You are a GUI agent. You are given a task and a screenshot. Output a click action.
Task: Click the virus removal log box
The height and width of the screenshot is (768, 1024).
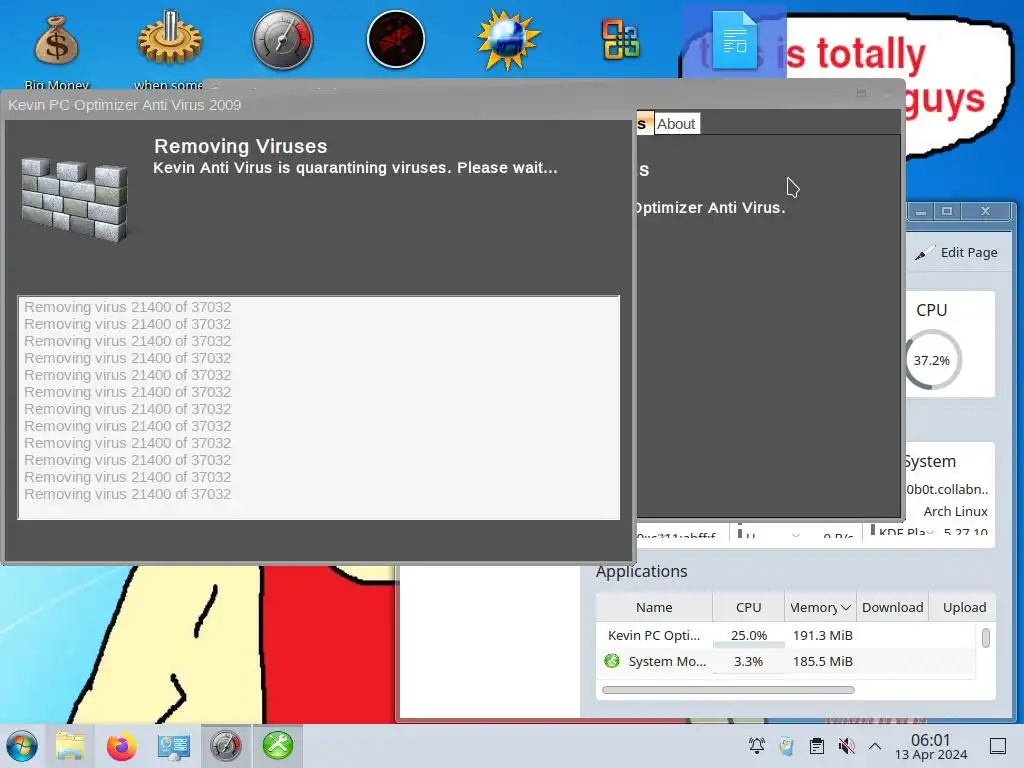pos(319,408)
